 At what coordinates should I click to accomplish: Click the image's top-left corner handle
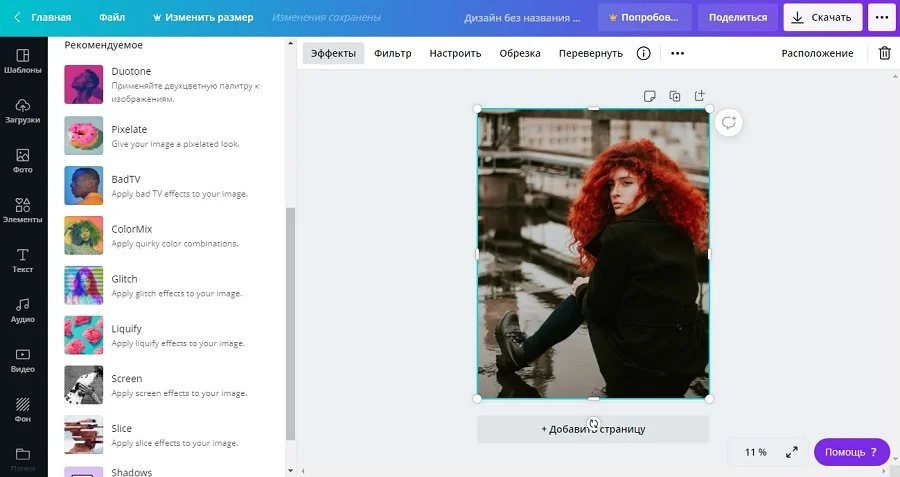[x=478, y=108]
